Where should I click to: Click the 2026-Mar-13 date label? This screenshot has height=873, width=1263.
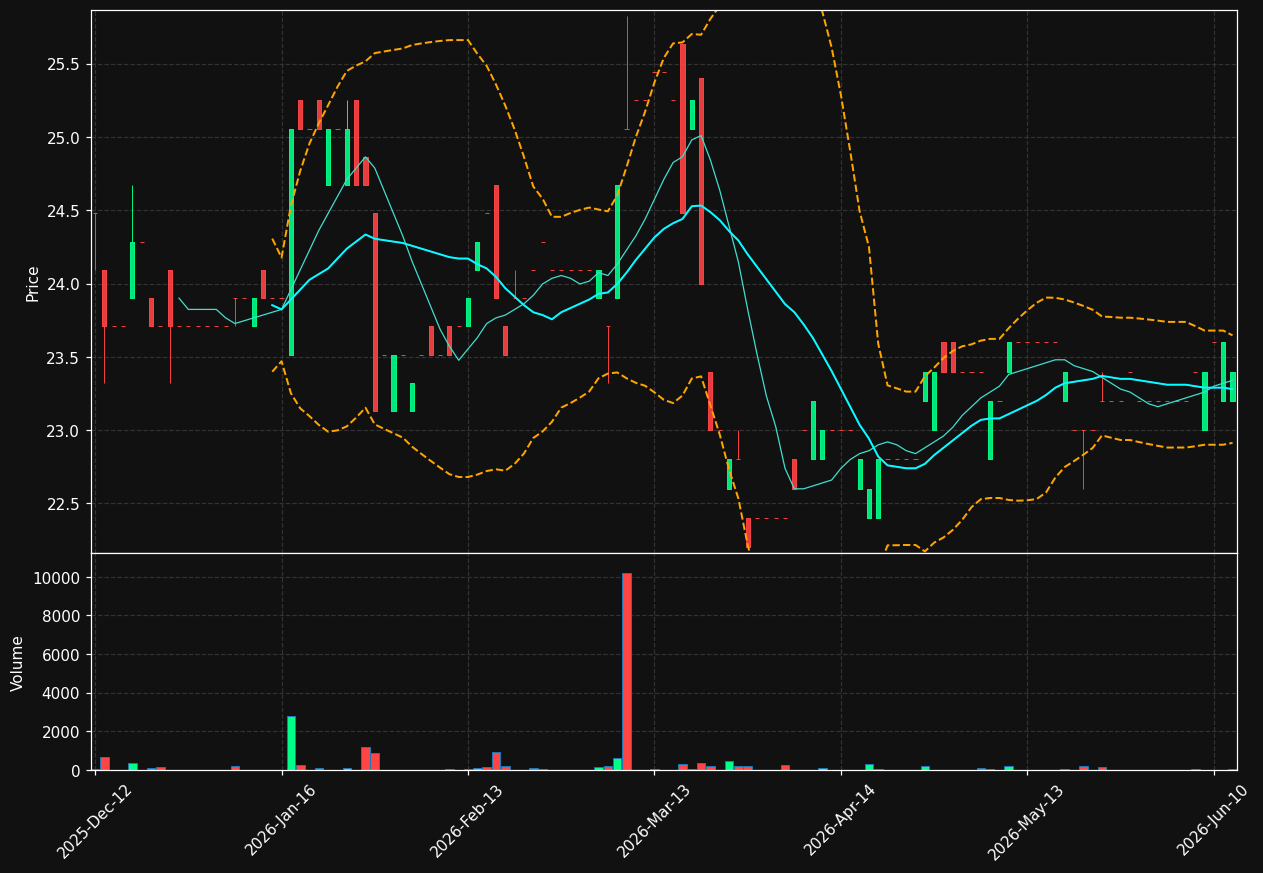[653, 821]
